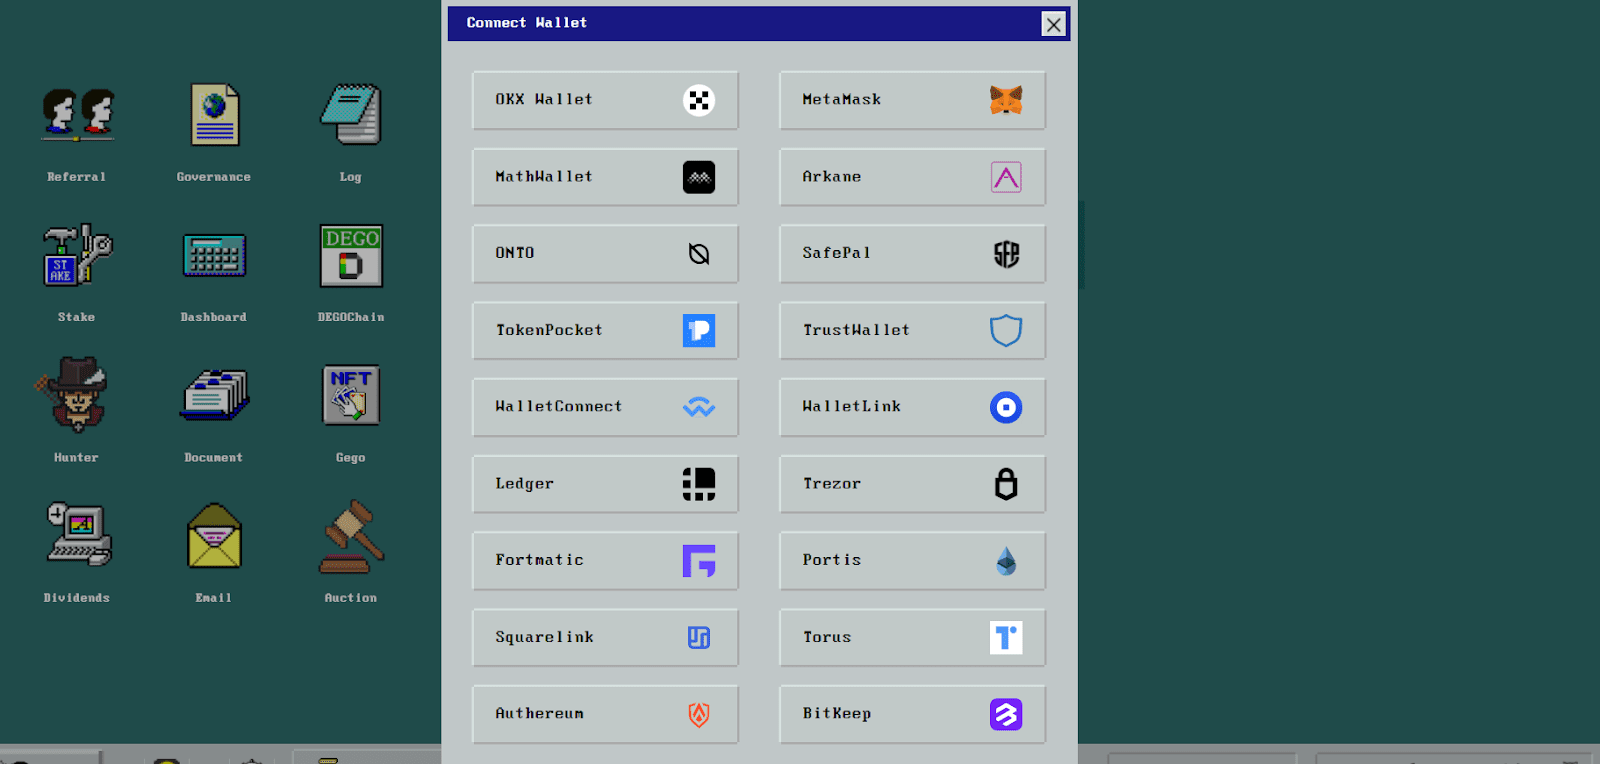Select ONTO wallet
Screen dimensions: 1600x764
pos(605,254)
